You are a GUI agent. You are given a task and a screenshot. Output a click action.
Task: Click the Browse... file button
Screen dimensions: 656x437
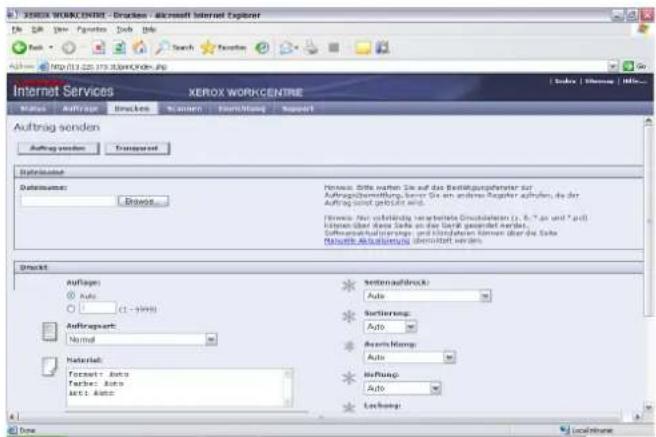pos(143,201)
